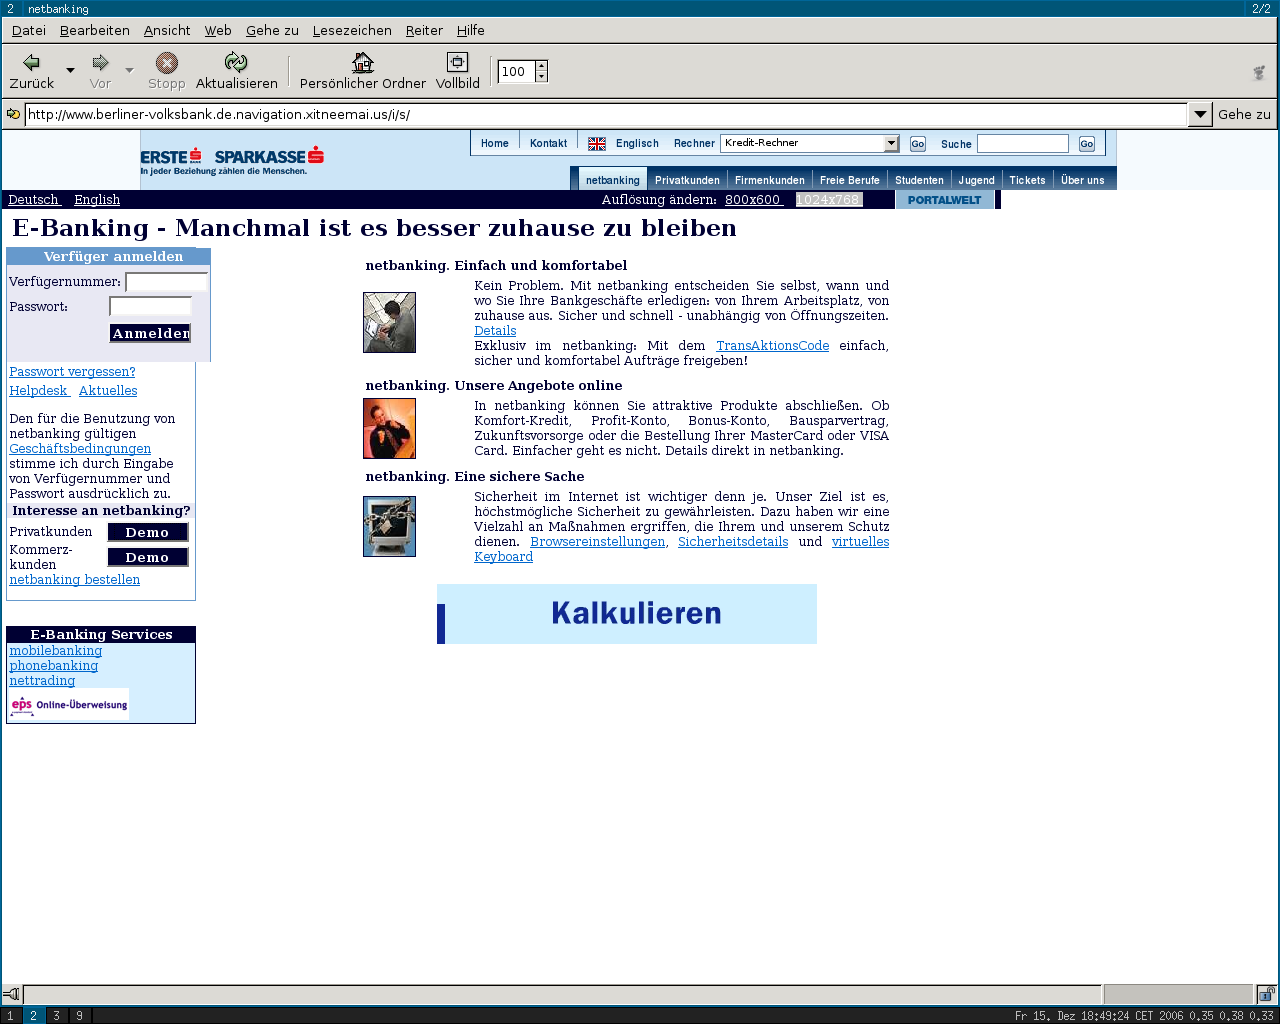Open the nettrading link
Image resolution: width=1280 pixels, height=1024 pixels.
pos(42,680)
